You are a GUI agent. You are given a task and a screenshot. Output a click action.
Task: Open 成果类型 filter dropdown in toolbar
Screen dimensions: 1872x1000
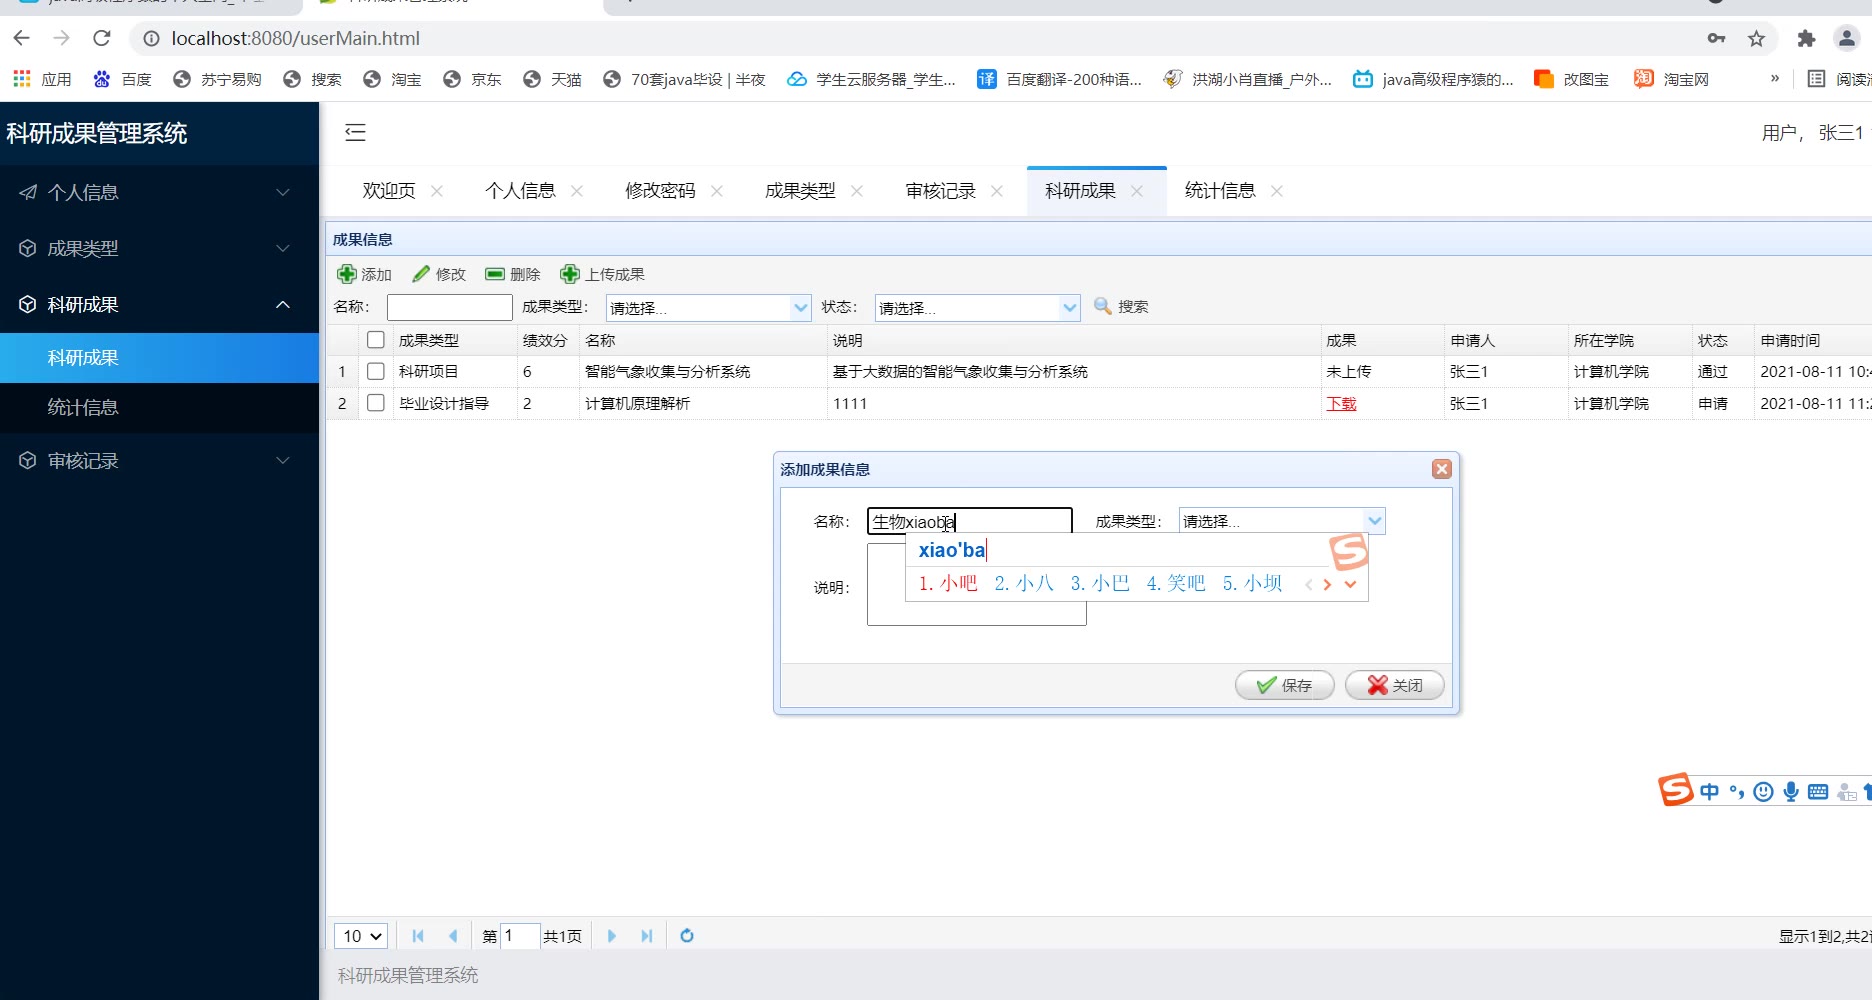point(800,307)
